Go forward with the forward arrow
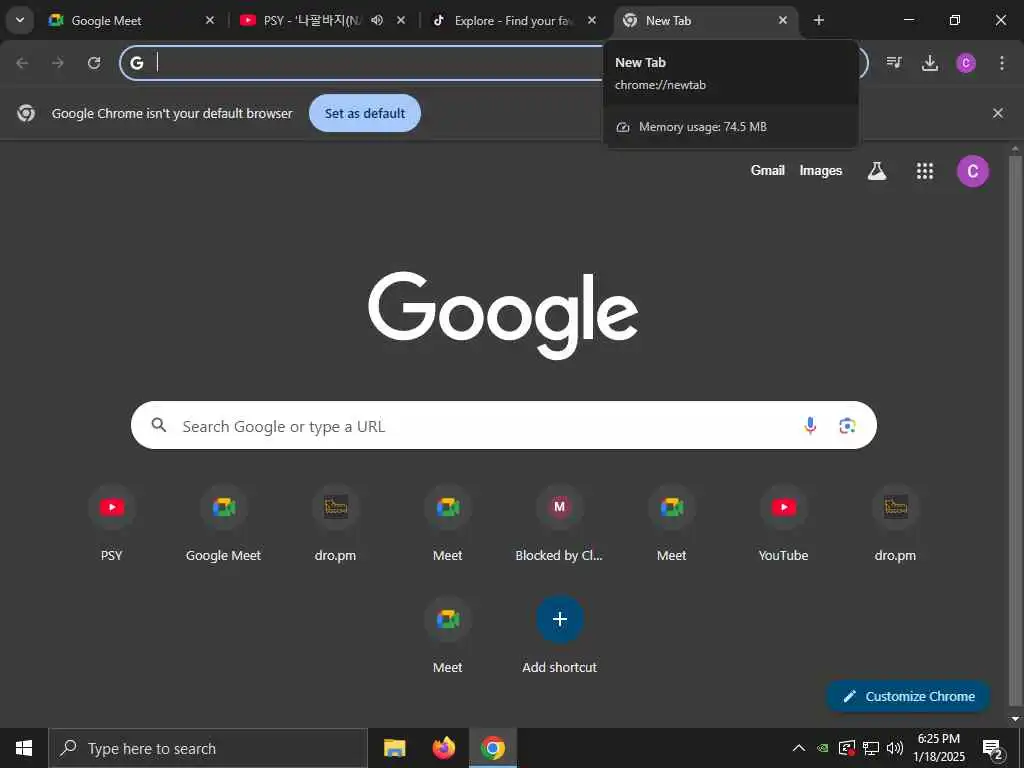1024x768 pixels. [58, 63]
